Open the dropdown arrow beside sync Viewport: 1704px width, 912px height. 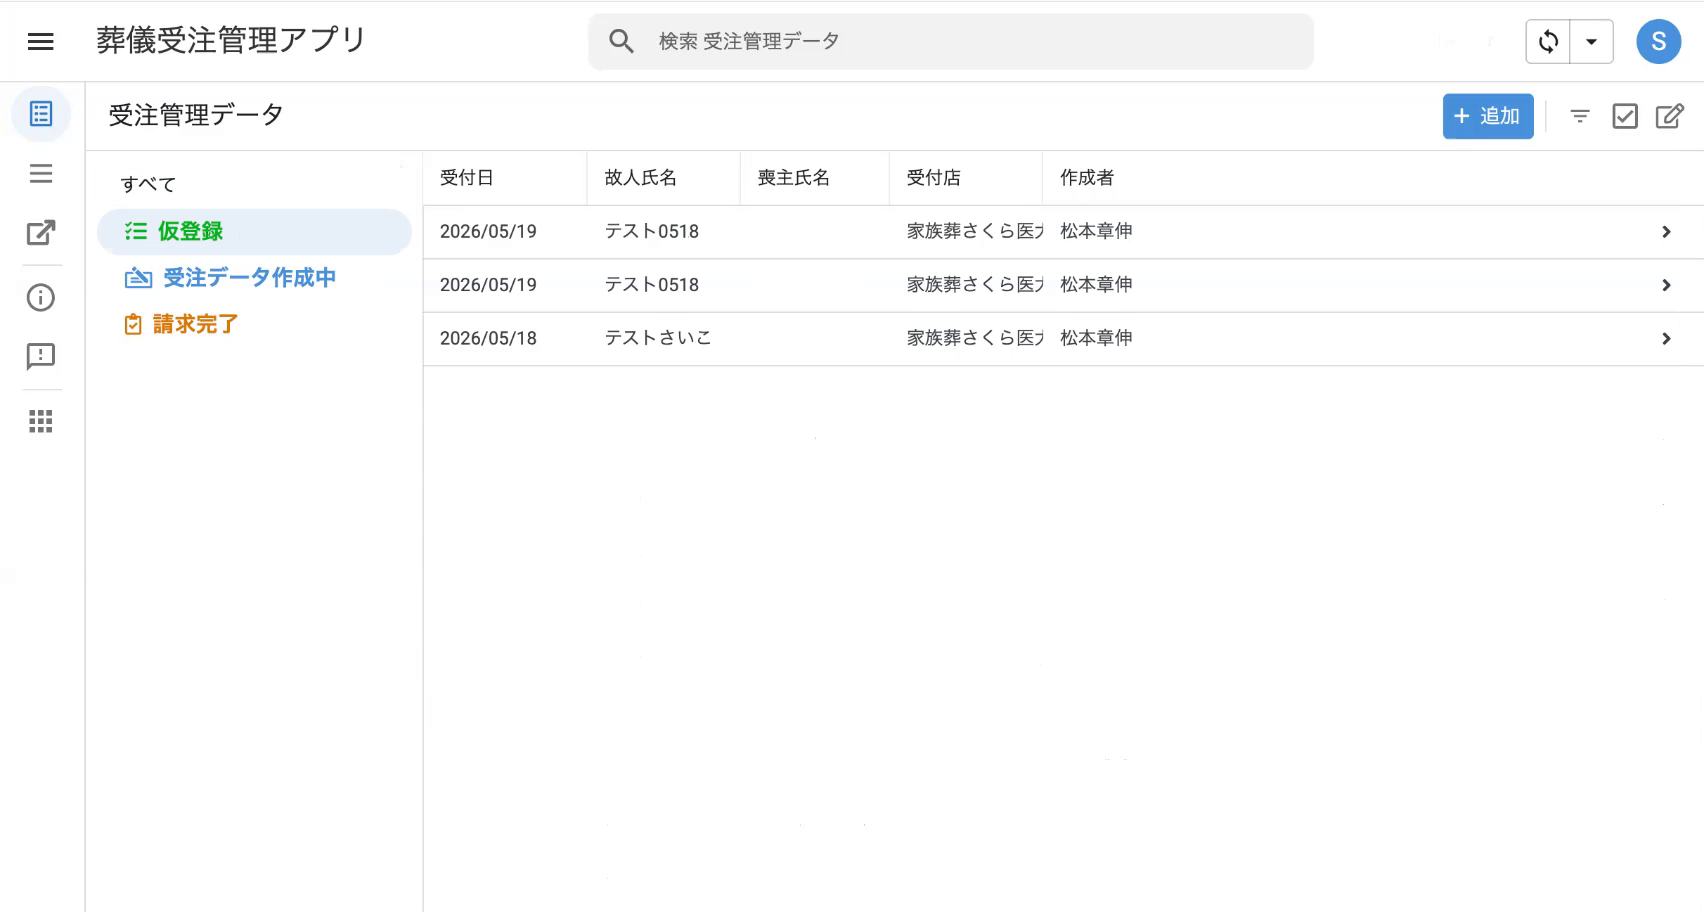click(1591, 41)
